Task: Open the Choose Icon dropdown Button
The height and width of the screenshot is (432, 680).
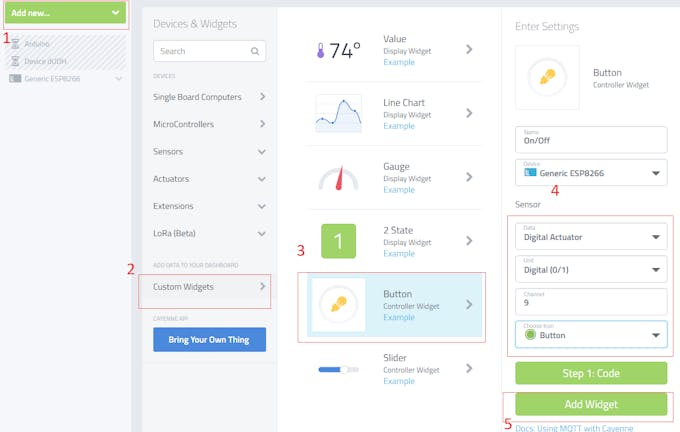Action: click(591, 334)
